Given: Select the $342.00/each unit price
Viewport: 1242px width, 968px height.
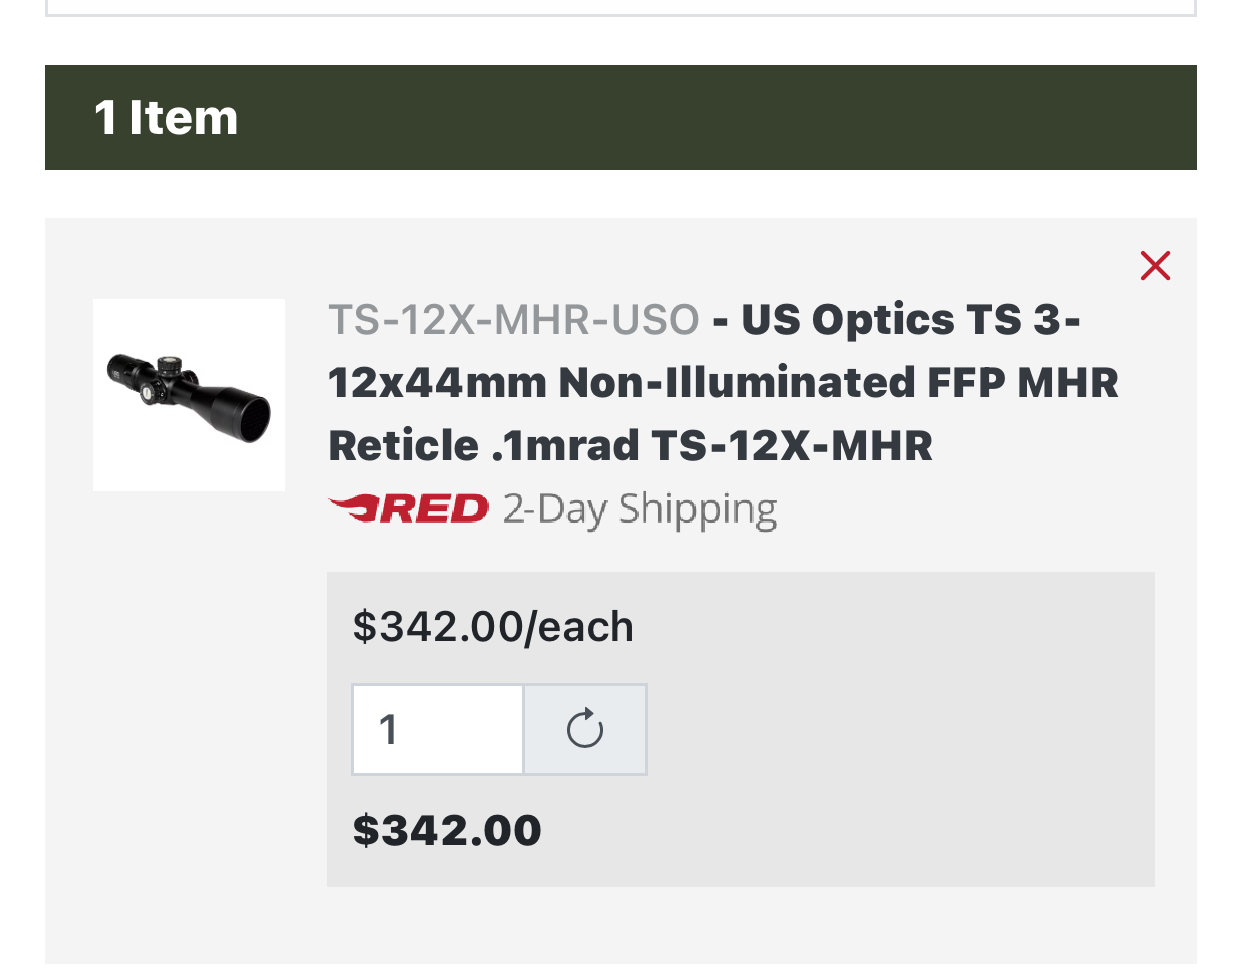Looking at the screenshot, I should [x=493, y=627].
